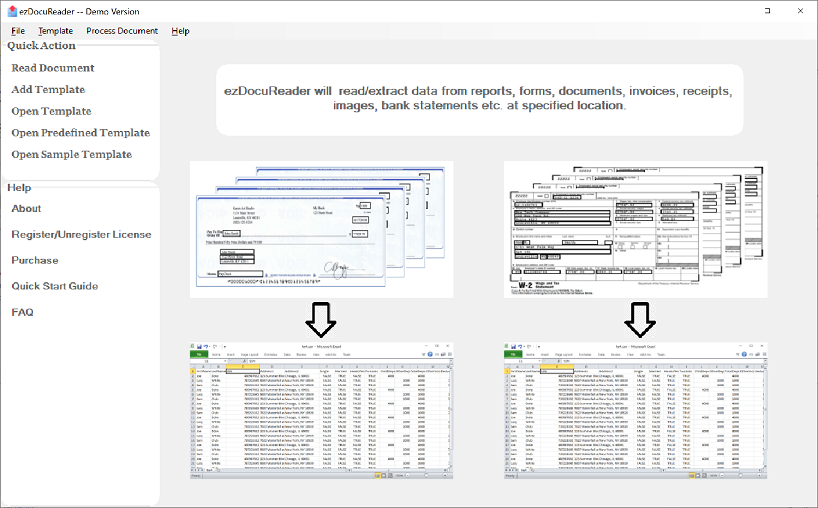Click the down arrow below the W-2 forms
The height and width of the screenshot is (508, 818).
(638, 319)
